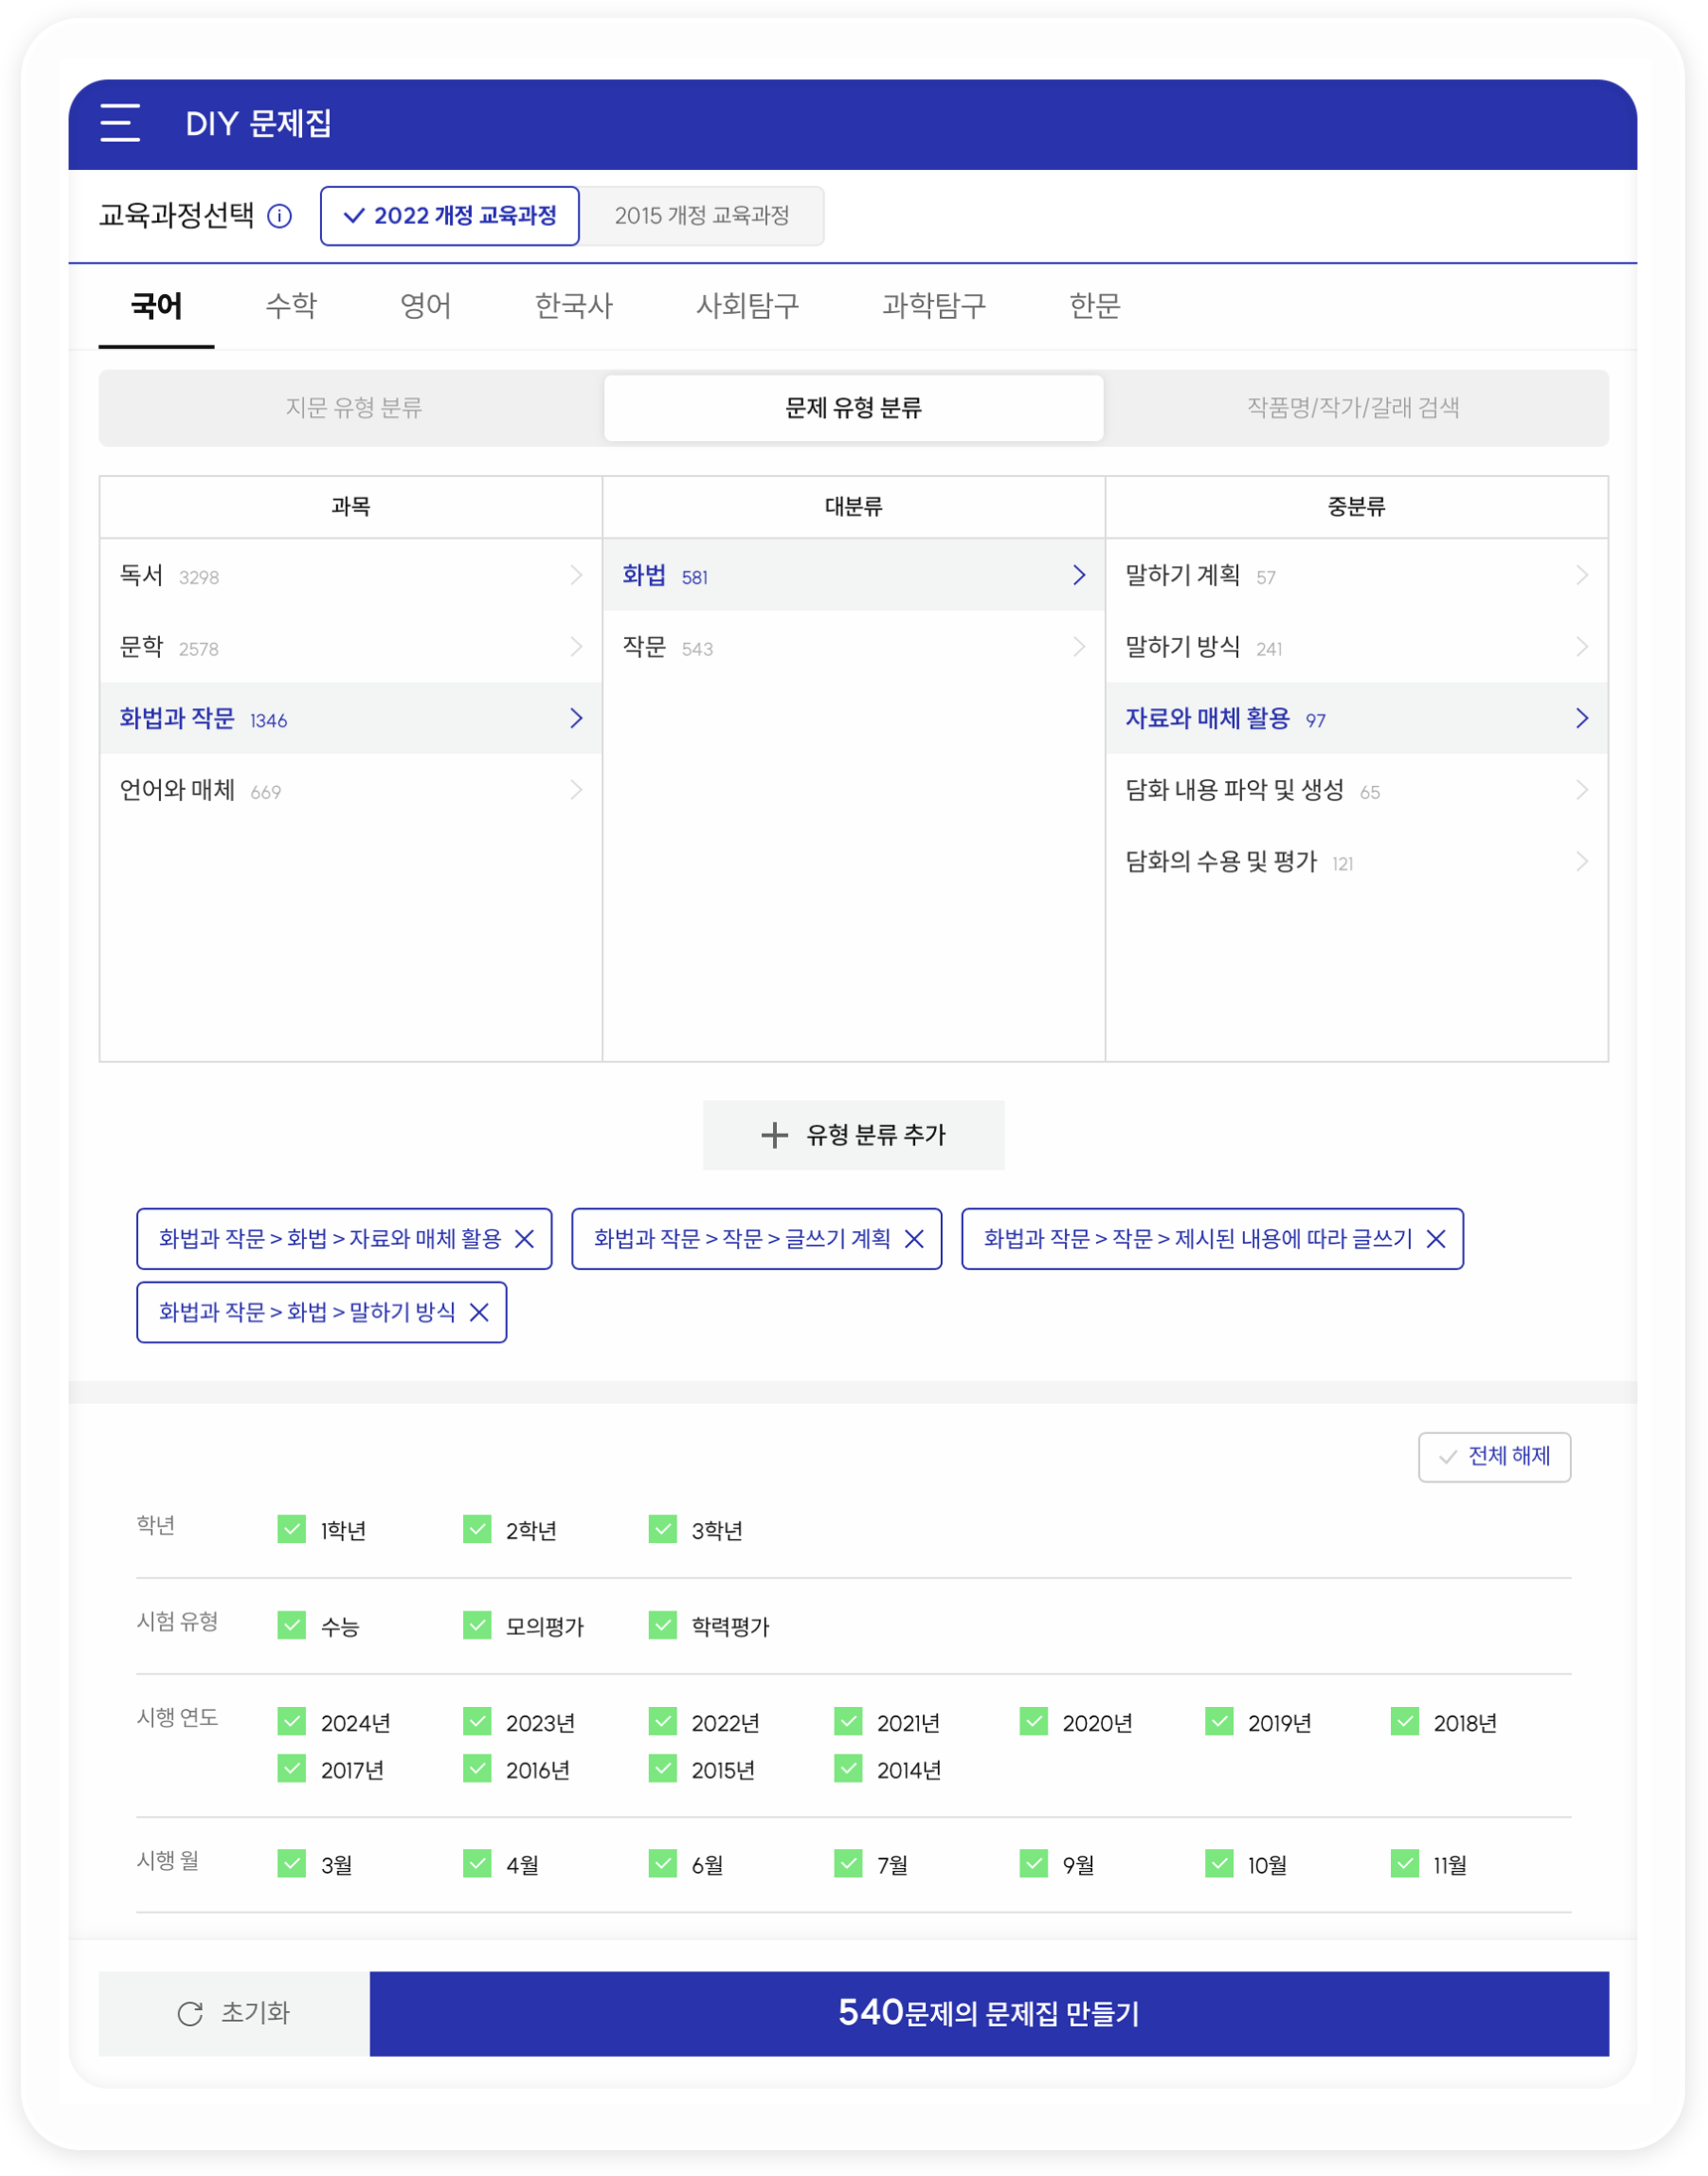
Task: Expand the 독서 subject row
Action: point(576,575)
